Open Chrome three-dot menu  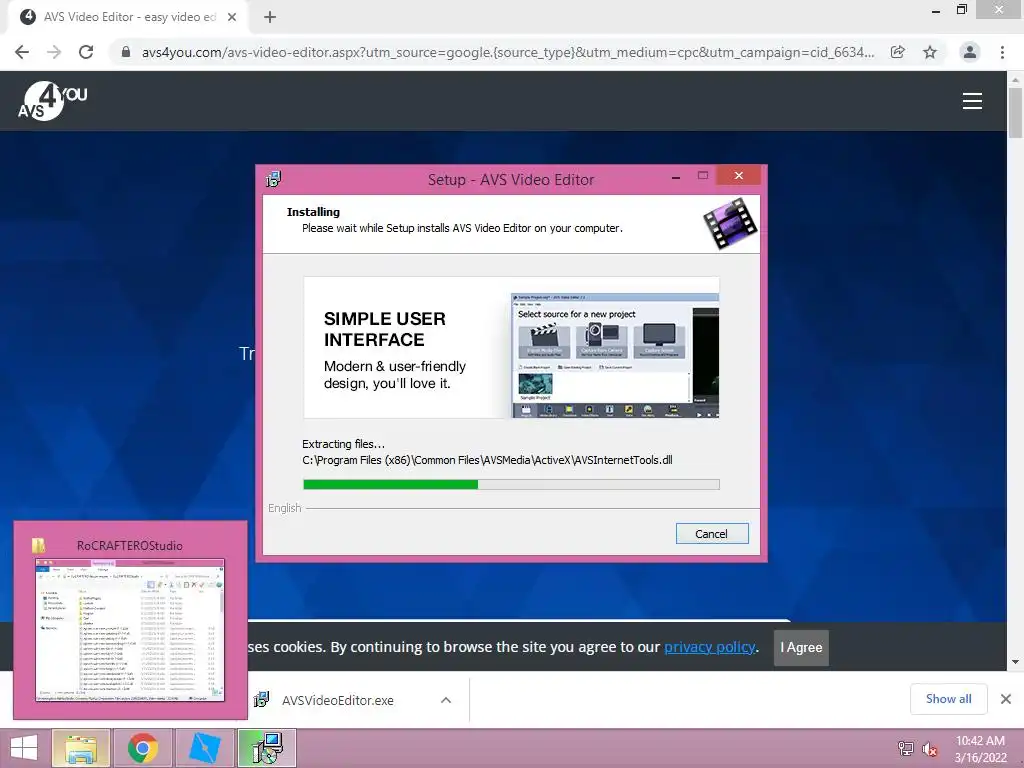tap(1002, 52)
